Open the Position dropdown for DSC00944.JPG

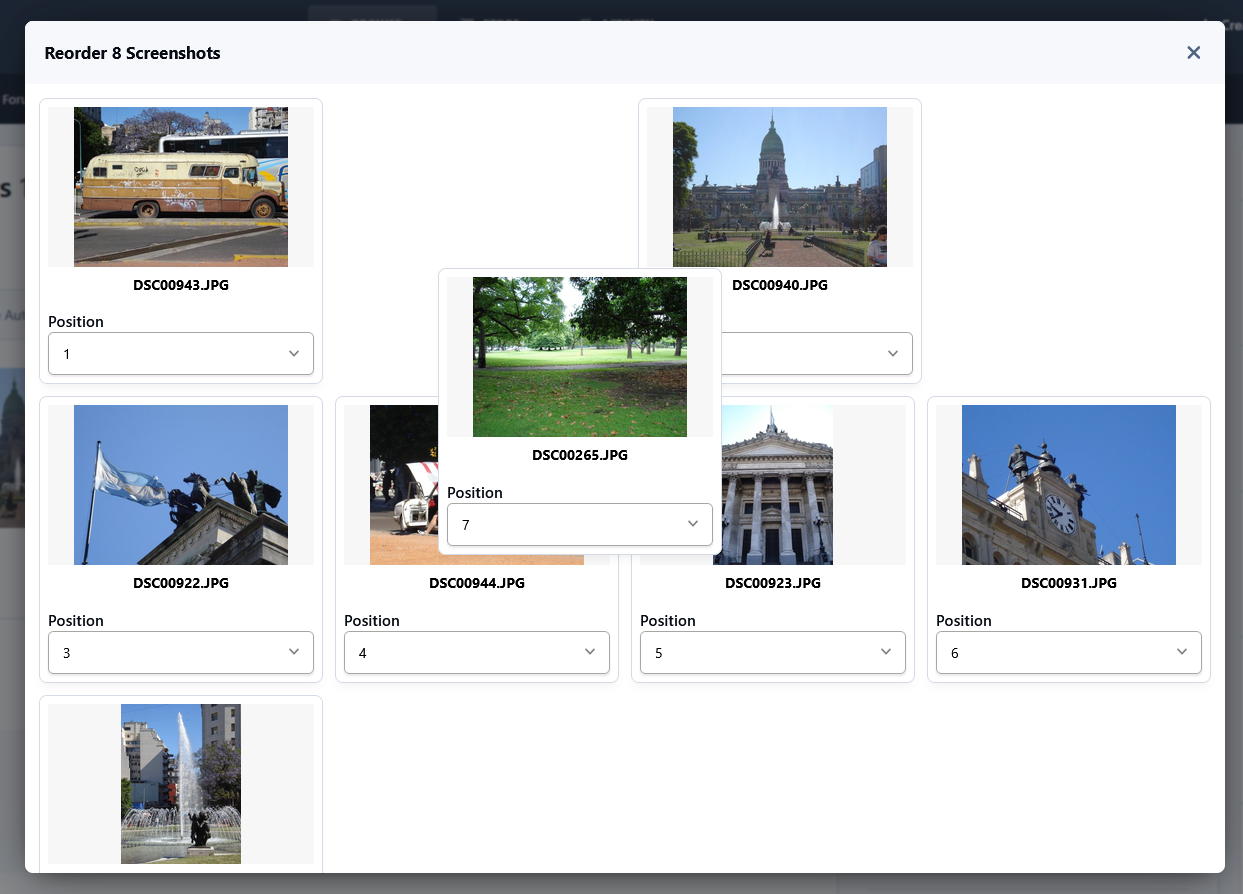coord(477,652)
